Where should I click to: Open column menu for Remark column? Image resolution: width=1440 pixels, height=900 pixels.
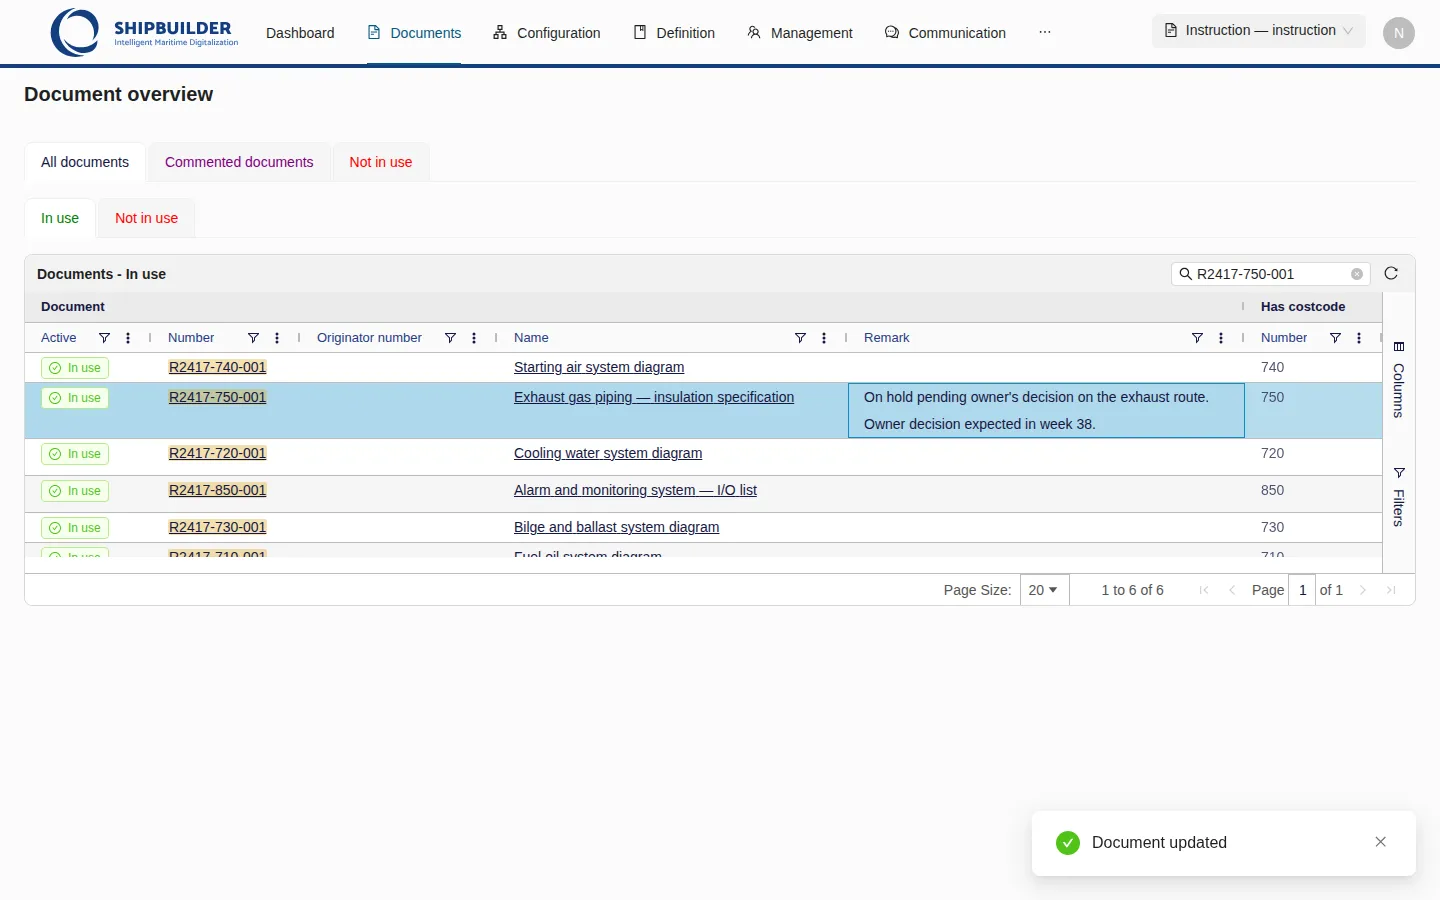(1221, 338)
